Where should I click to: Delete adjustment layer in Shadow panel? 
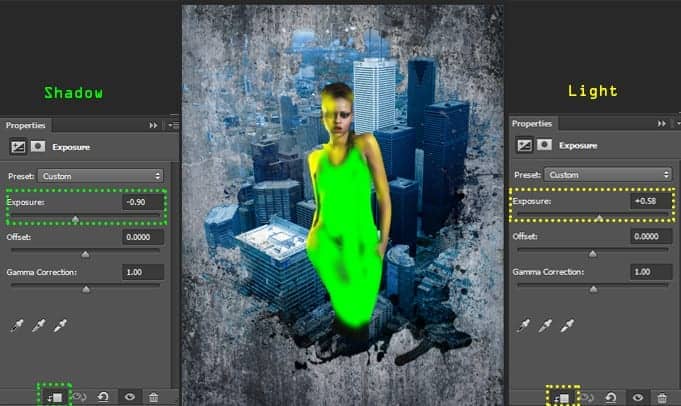point(153,397)
